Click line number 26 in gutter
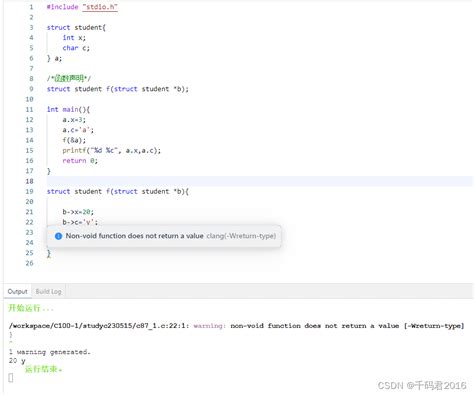The image size is (474, 395). point(29,263)
